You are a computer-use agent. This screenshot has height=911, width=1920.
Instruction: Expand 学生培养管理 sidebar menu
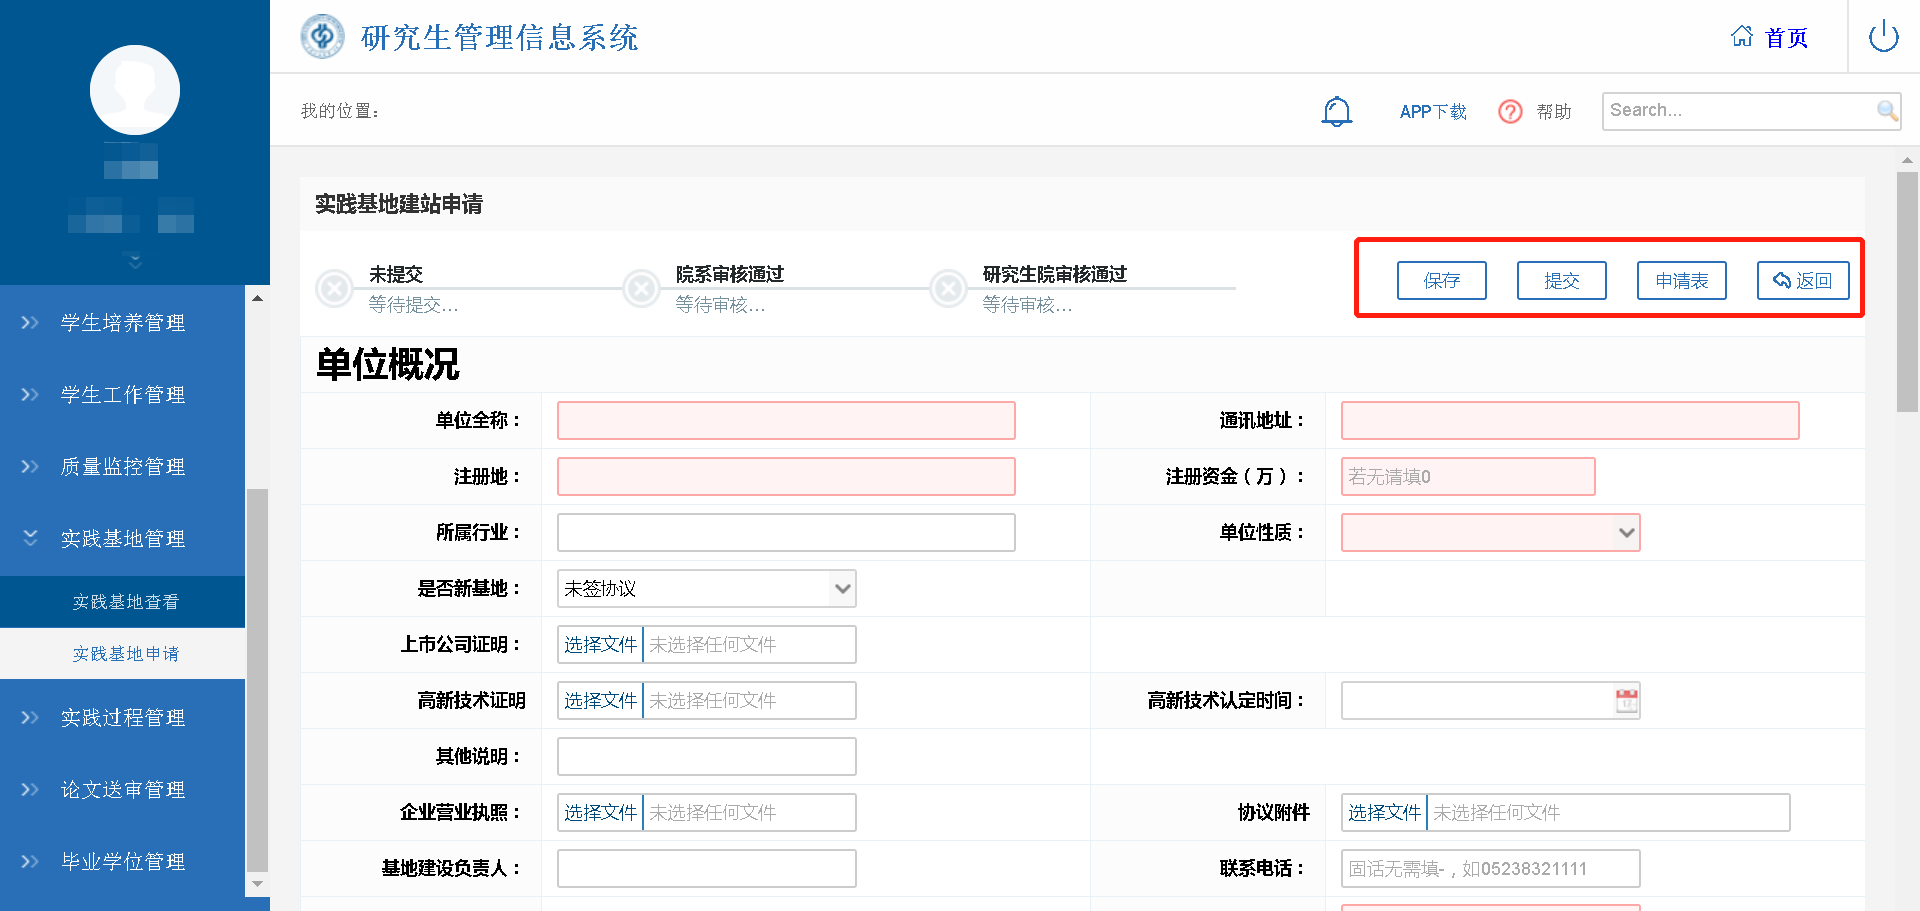[x=122, y=323]
